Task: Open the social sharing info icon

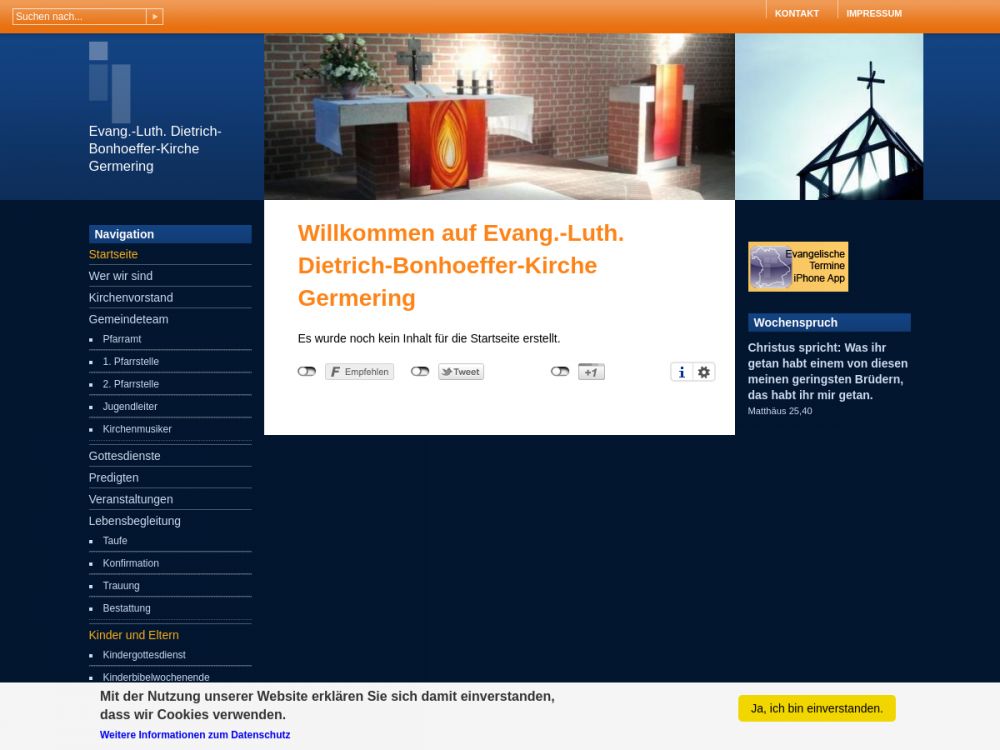Action: pos(681,372)
